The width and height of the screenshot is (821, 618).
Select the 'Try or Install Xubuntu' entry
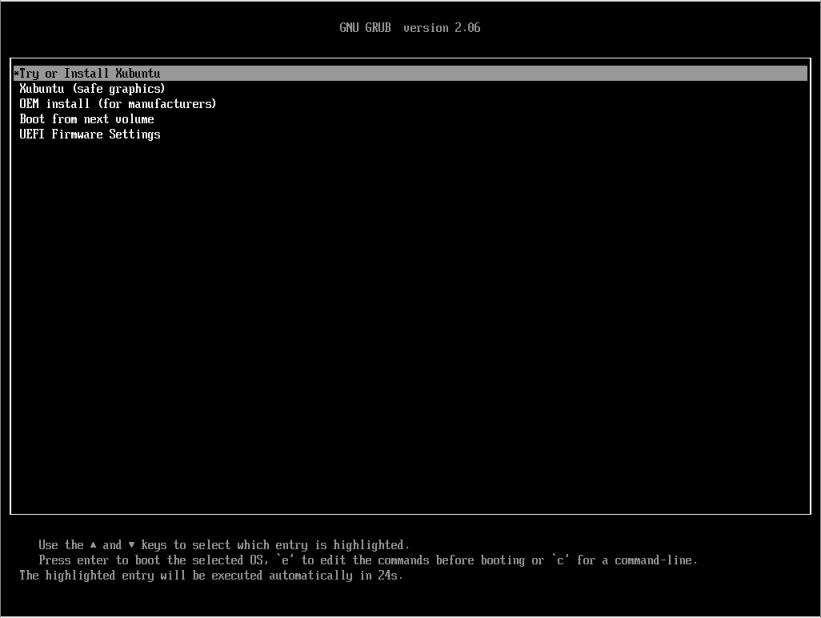pyautogui.click(x=410, y=73)
